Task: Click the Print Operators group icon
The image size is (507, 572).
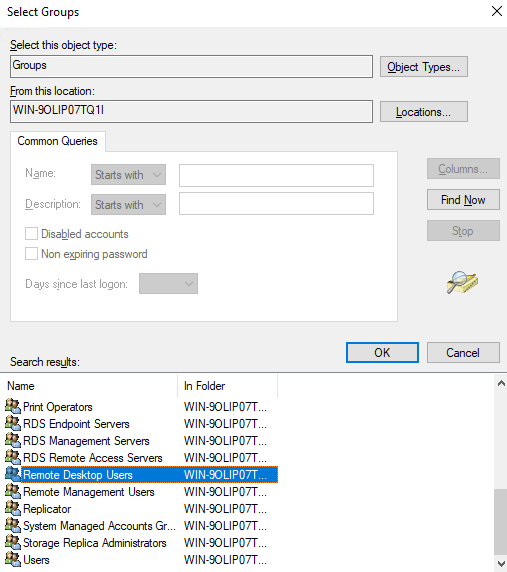Action: click(13, 406)
